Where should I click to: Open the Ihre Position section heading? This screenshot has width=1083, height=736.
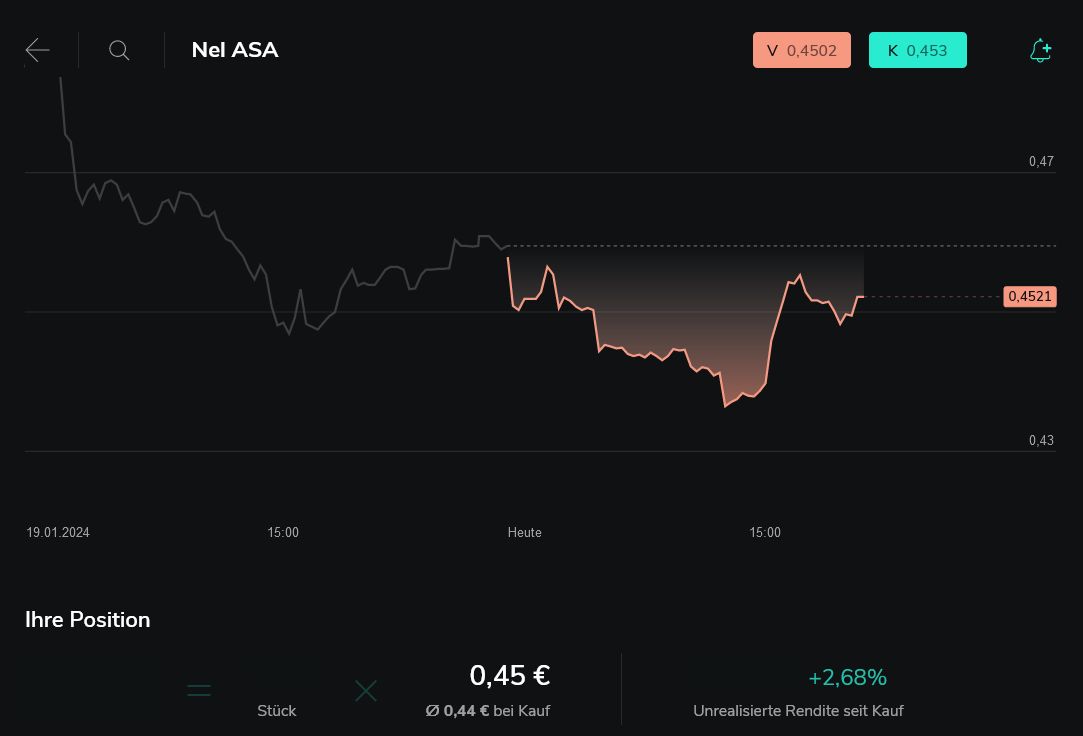(88, 620)
